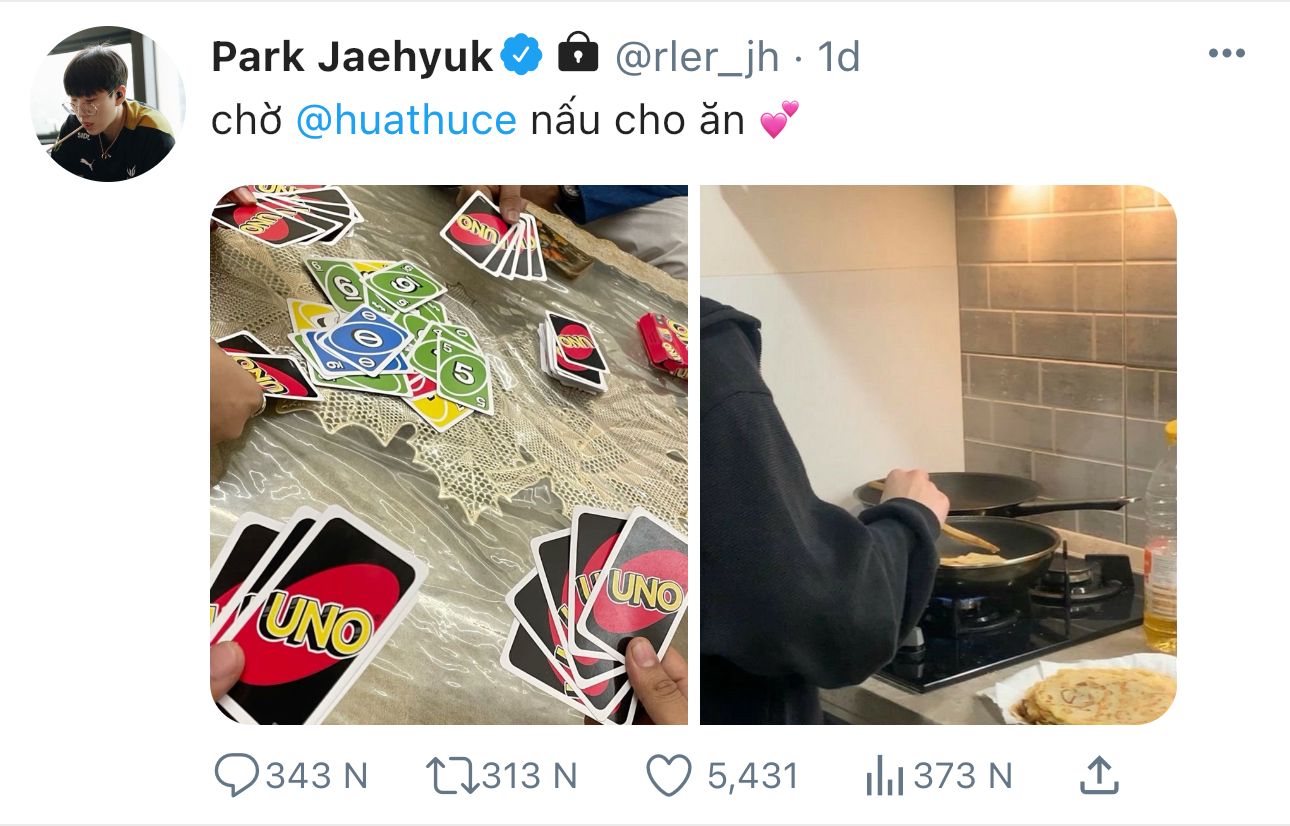
Task: Open the @rler_jh handle
Action: tap(696, 58)
